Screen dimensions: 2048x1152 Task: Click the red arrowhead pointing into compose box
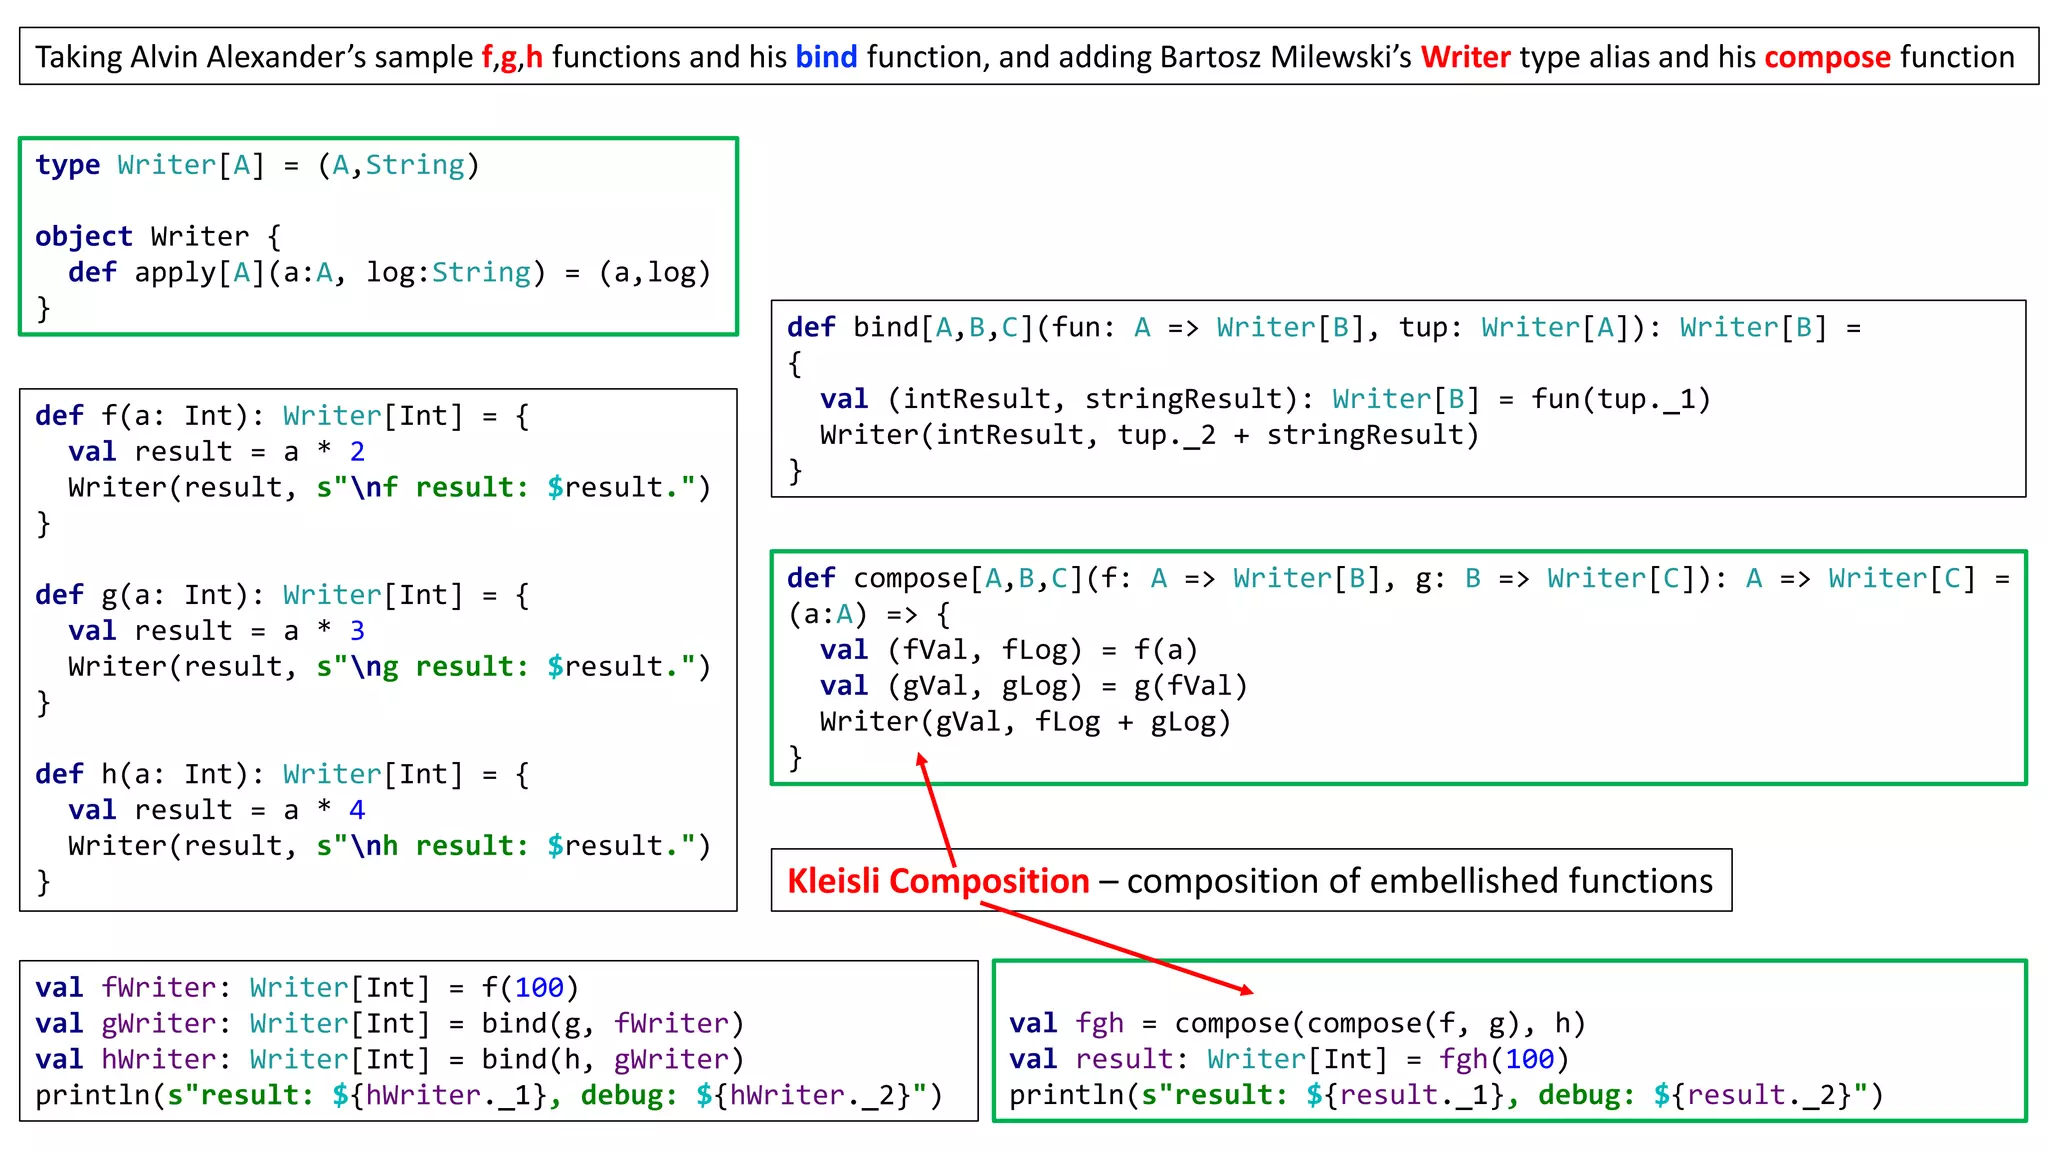tap(922, 761)
